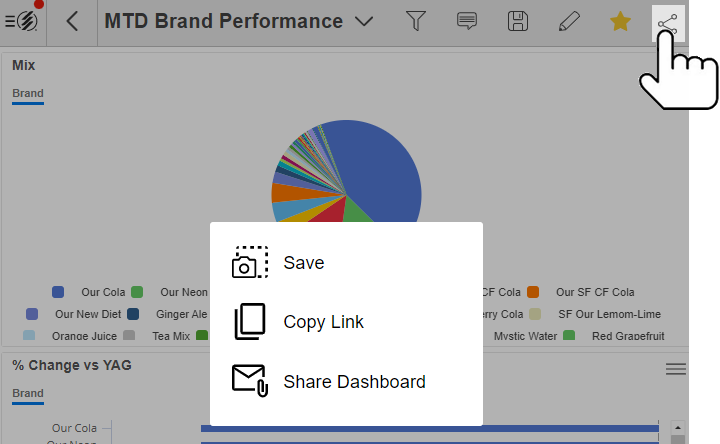
Task: Select the Brand tab under % Change vs YAG
Action: click(28, 394)
